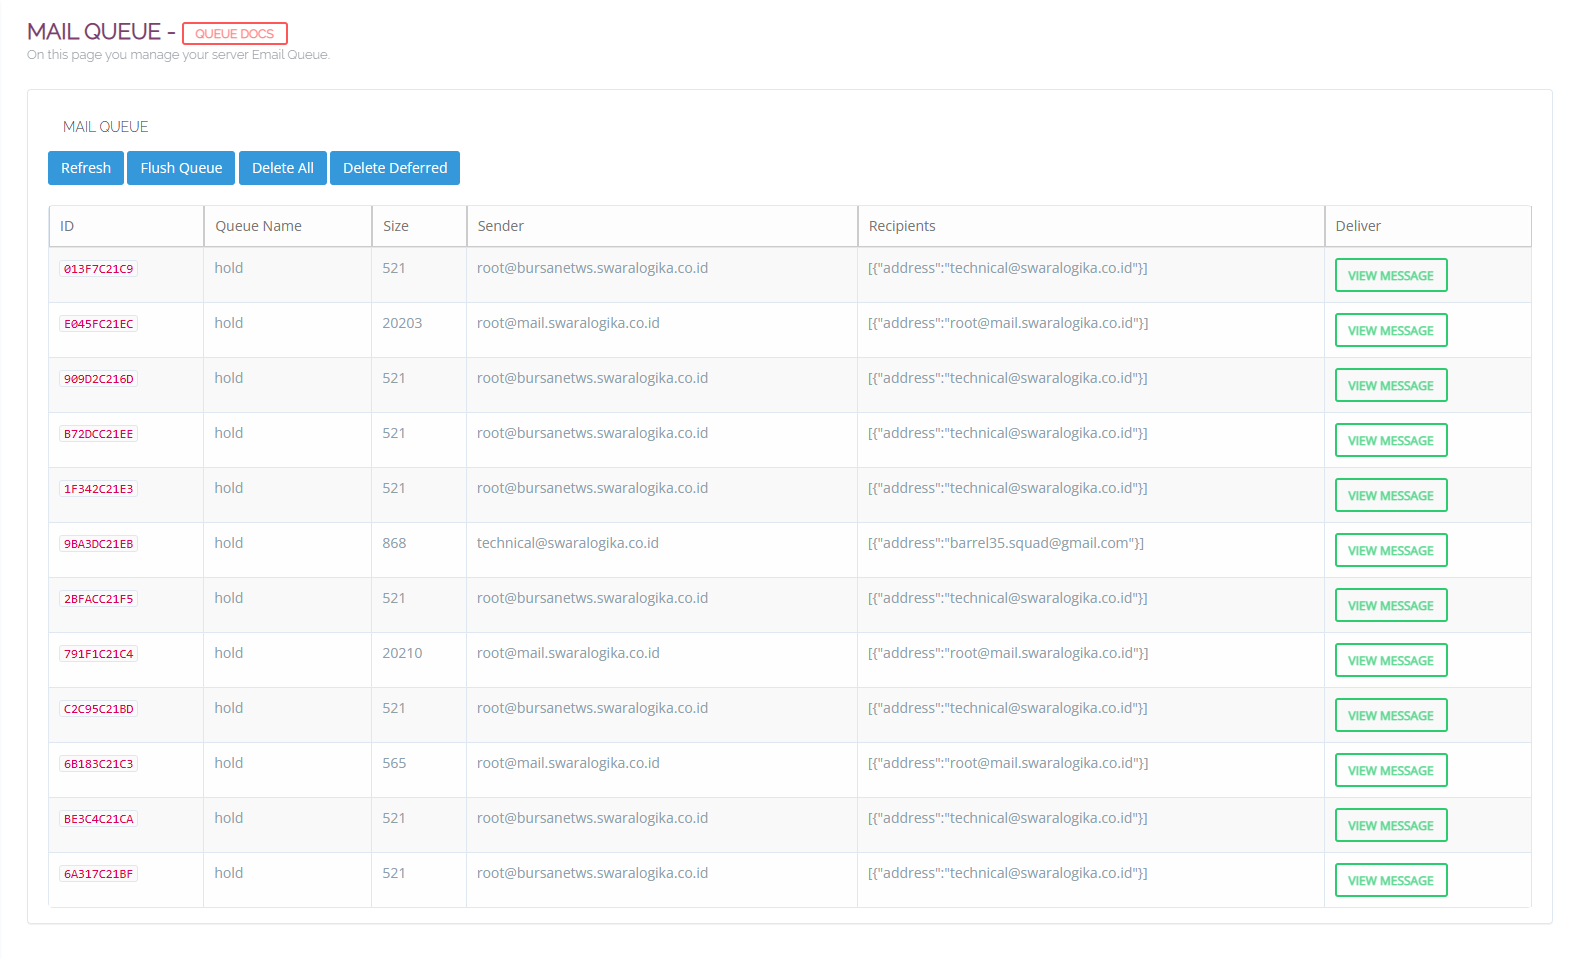Select the ID tag 791F1C21C4
The image size is (1572, 959).
tap(98, 654)
